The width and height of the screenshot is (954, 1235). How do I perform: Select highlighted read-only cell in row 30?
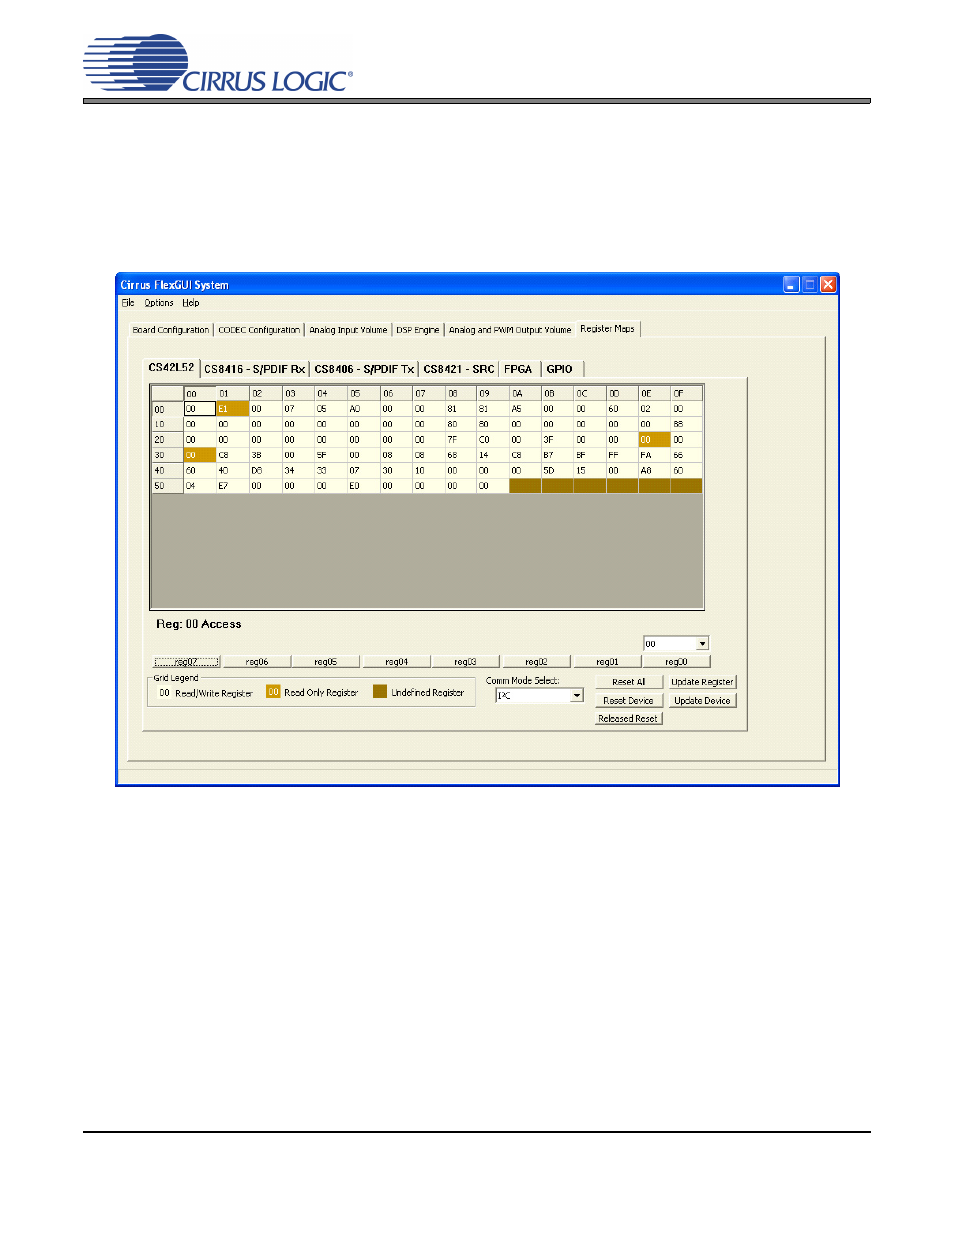(199, 455)
